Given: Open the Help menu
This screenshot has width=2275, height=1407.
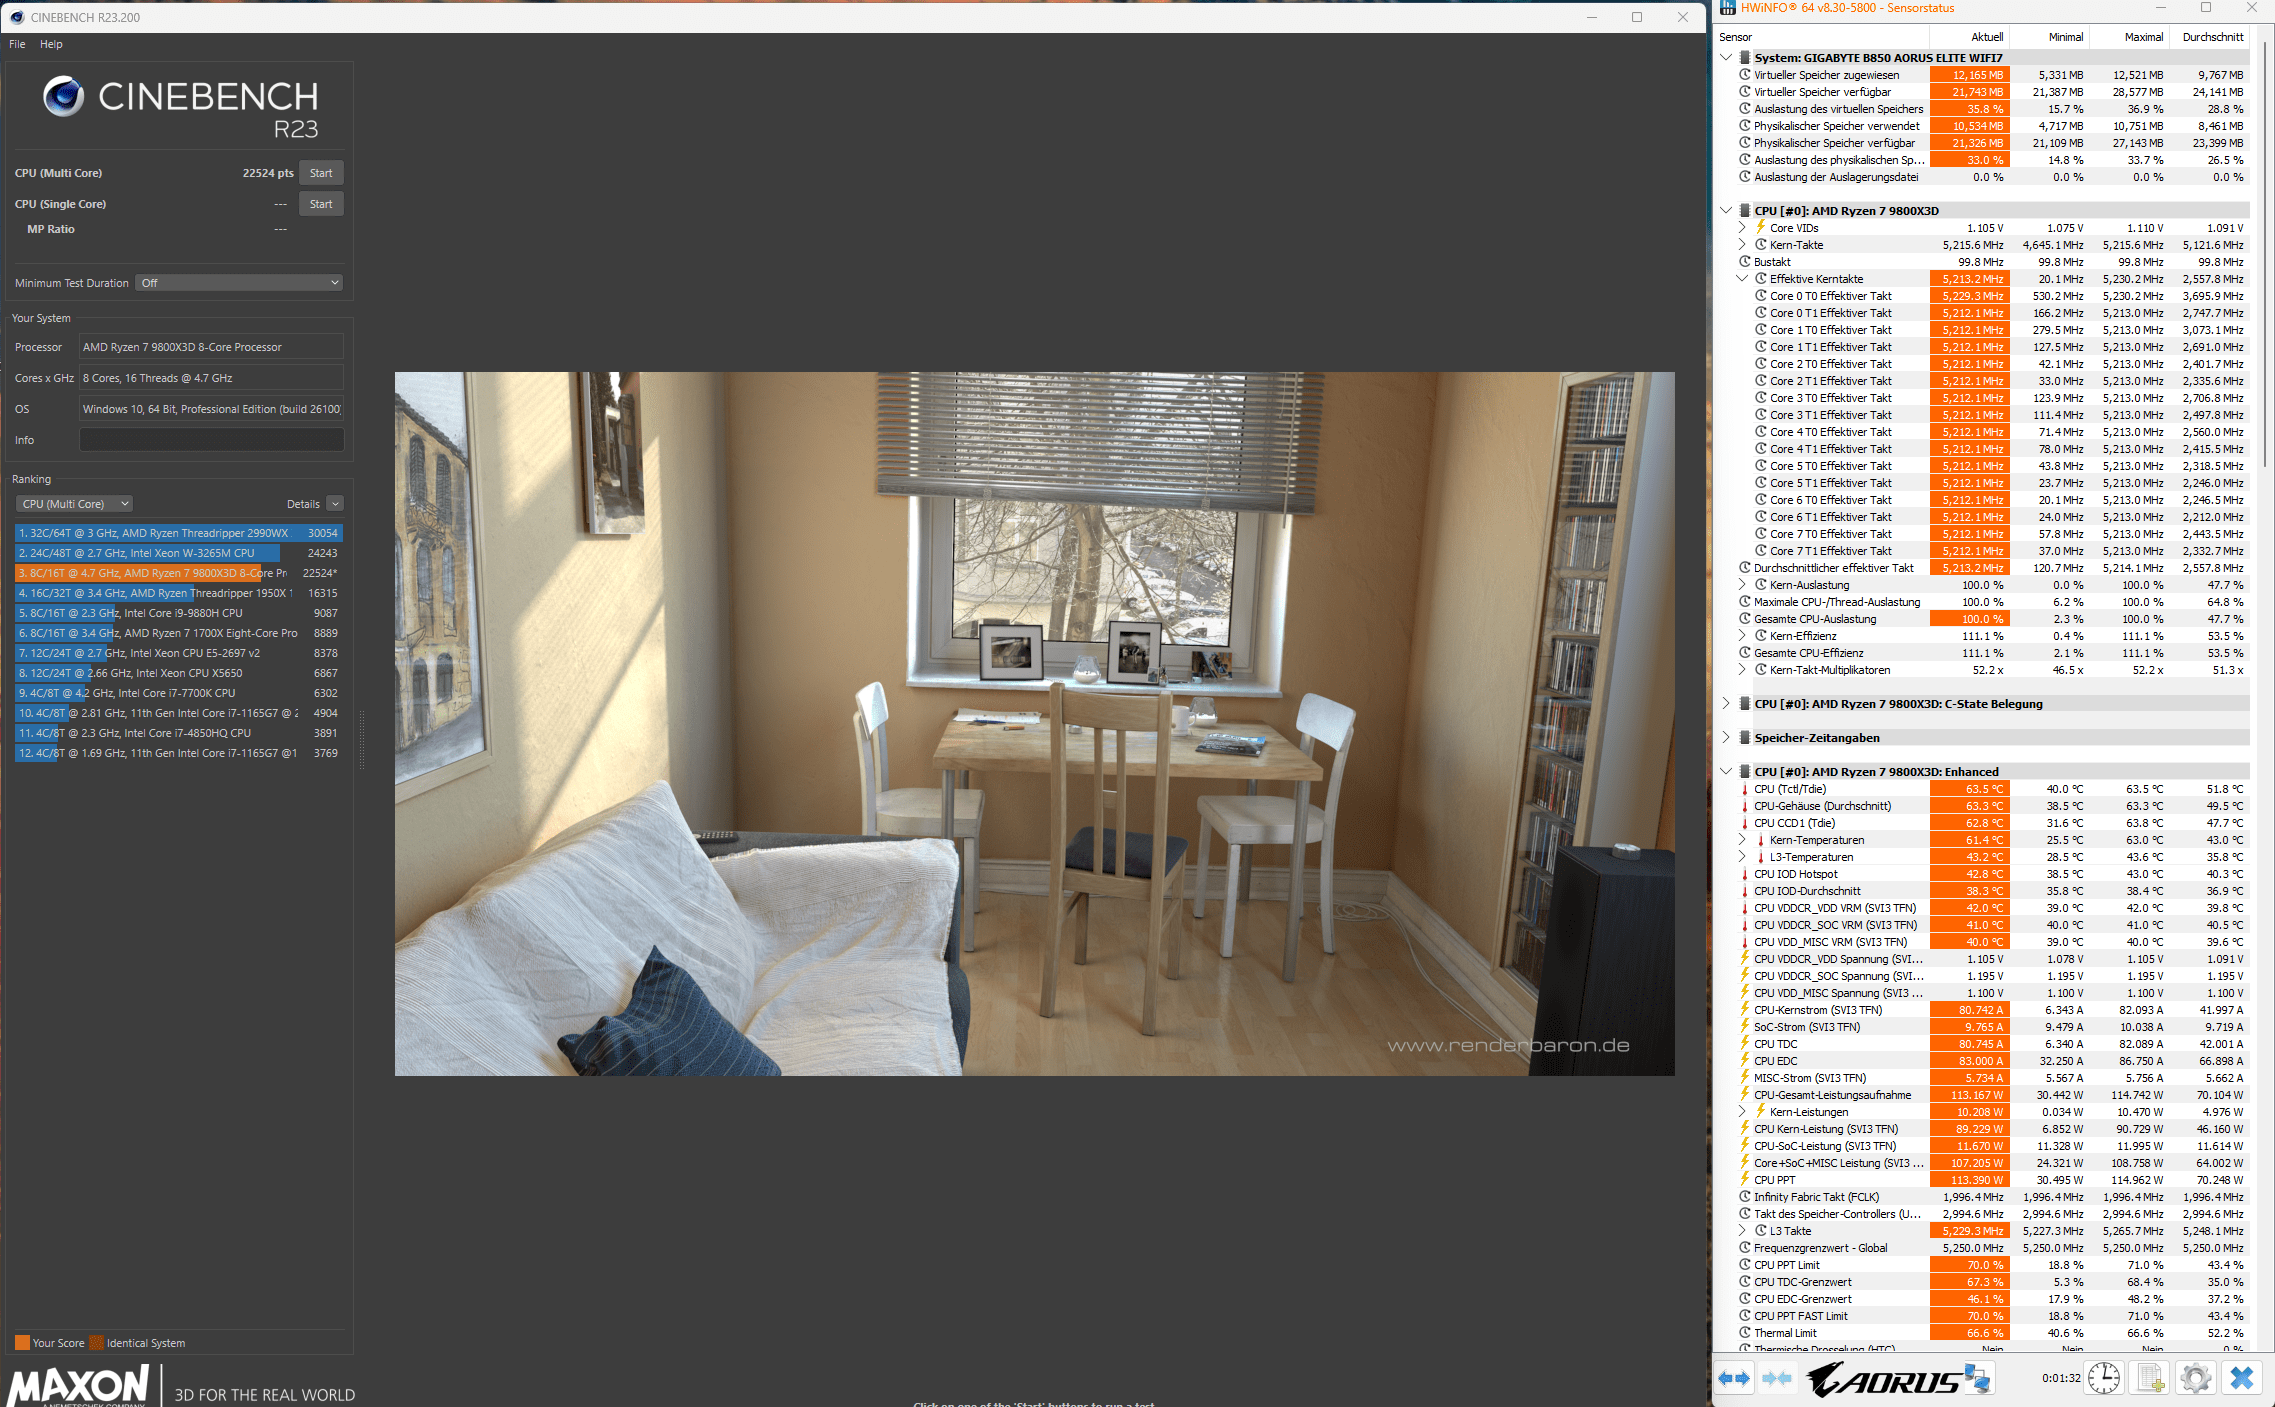Looking at the screenshot, I should pyautogui.click(x=51, y=44).
